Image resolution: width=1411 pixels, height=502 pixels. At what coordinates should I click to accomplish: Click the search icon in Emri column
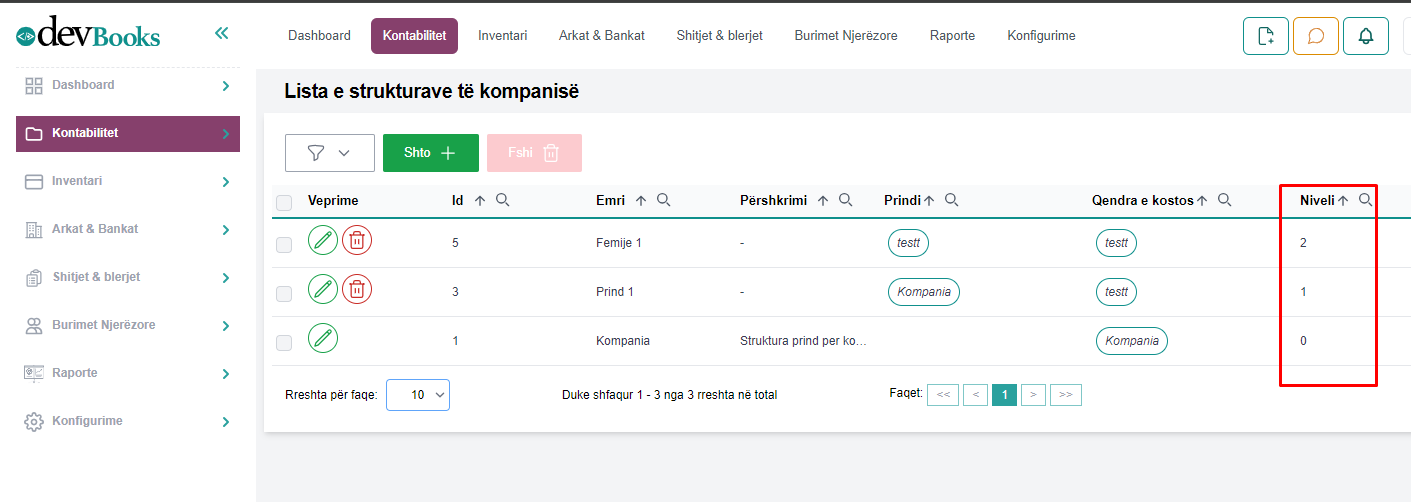pos(663,200)
